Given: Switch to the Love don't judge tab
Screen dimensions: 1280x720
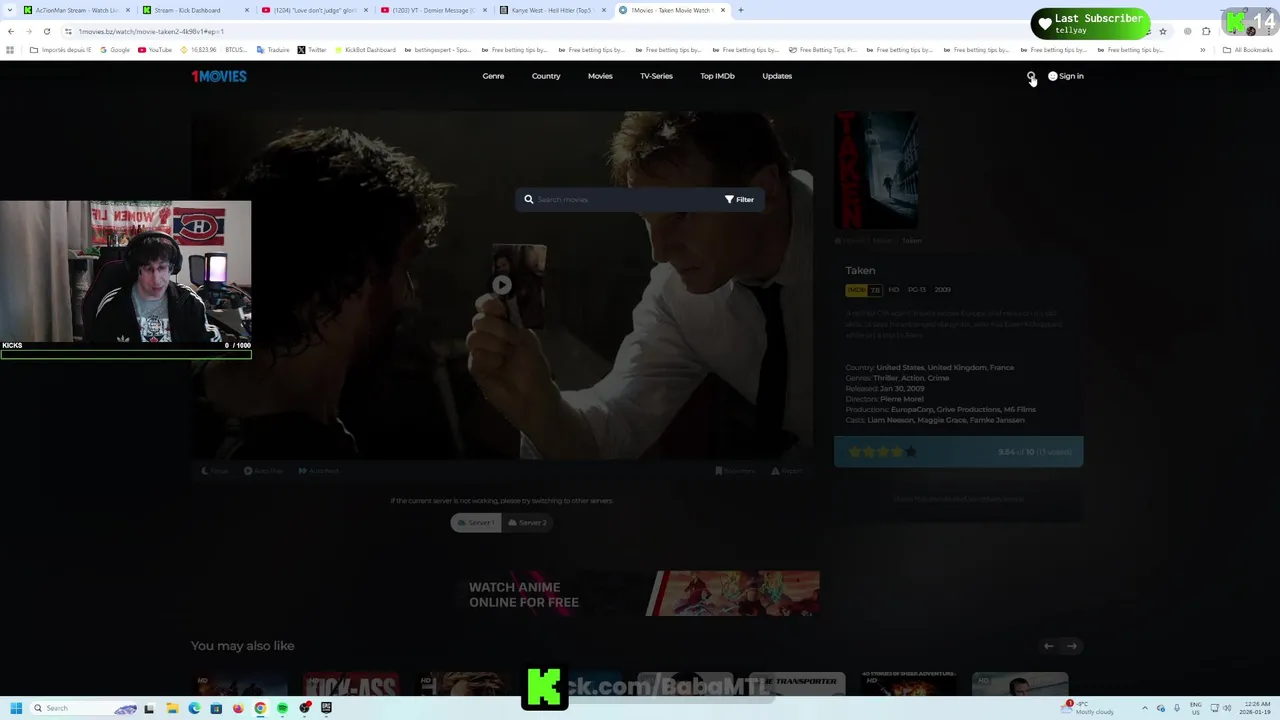Looking at the screenshot, I should [x=312, y=10].
